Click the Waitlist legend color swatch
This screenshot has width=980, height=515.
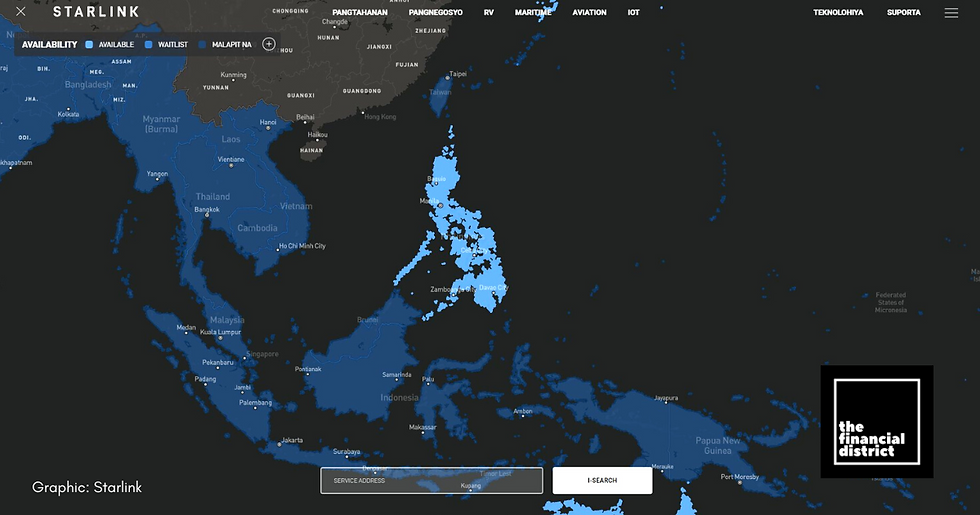(149, 44)
